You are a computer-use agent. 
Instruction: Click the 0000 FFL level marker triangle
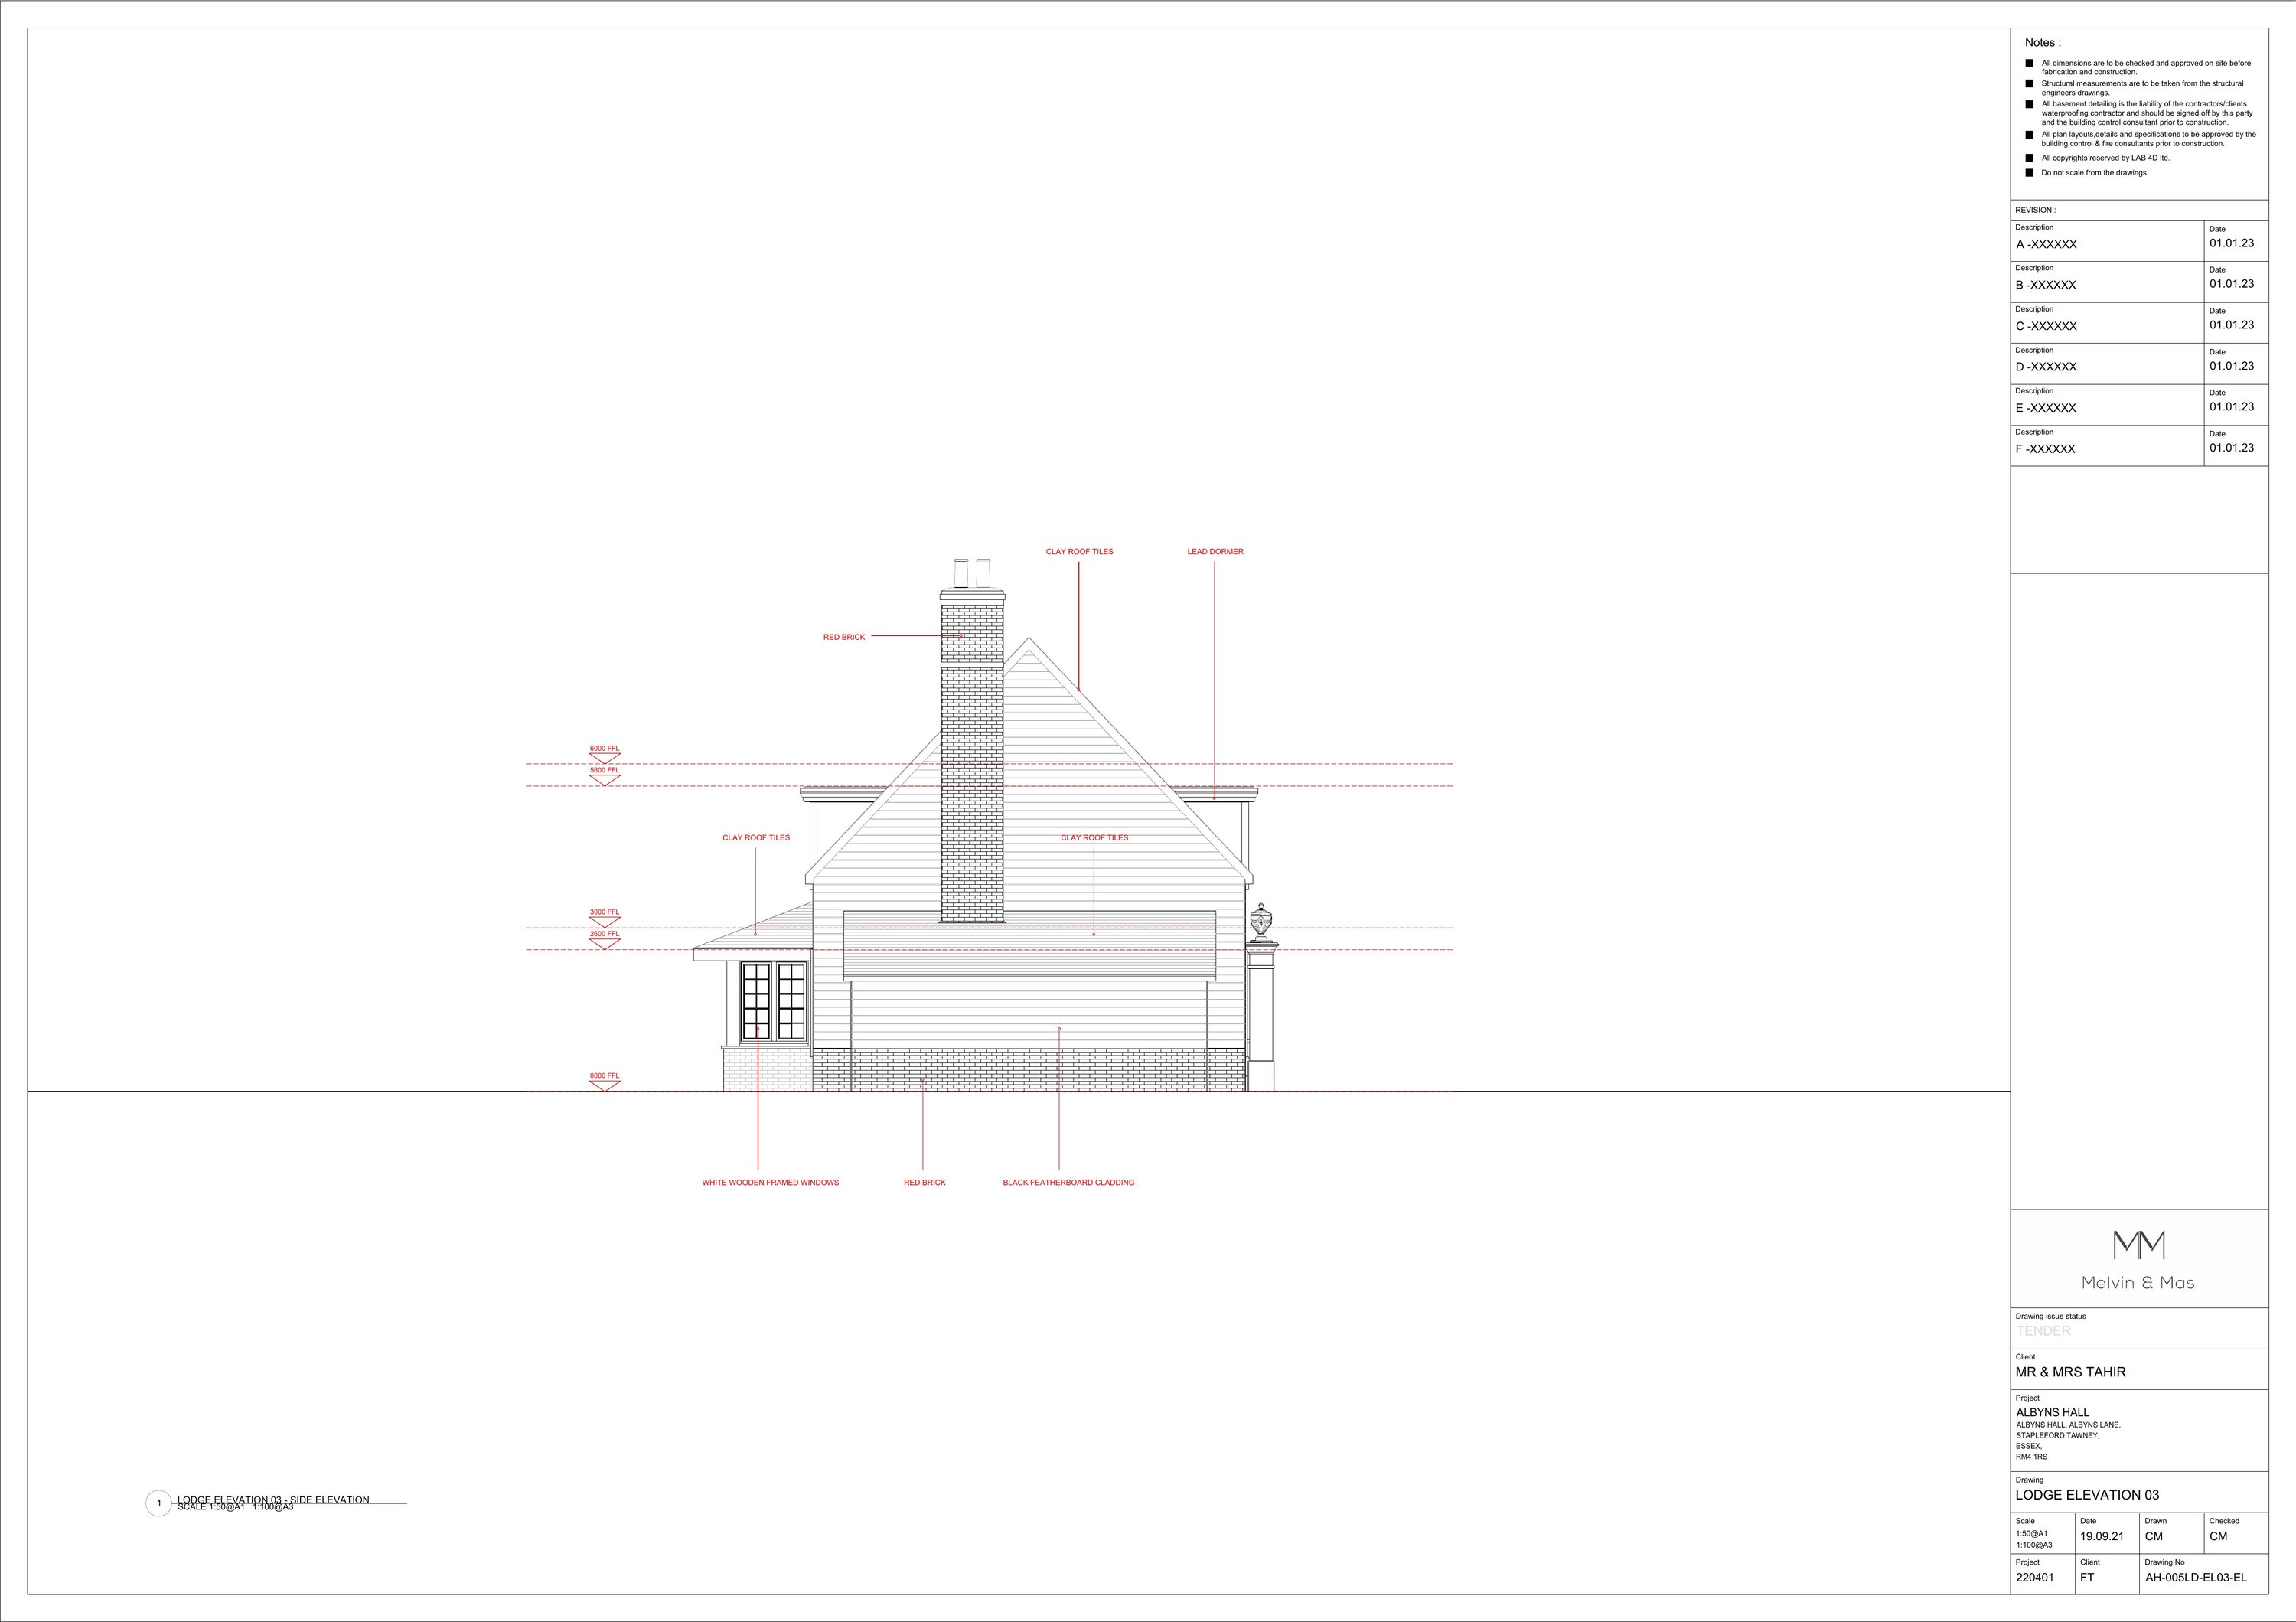click(x=604, y=1086)
